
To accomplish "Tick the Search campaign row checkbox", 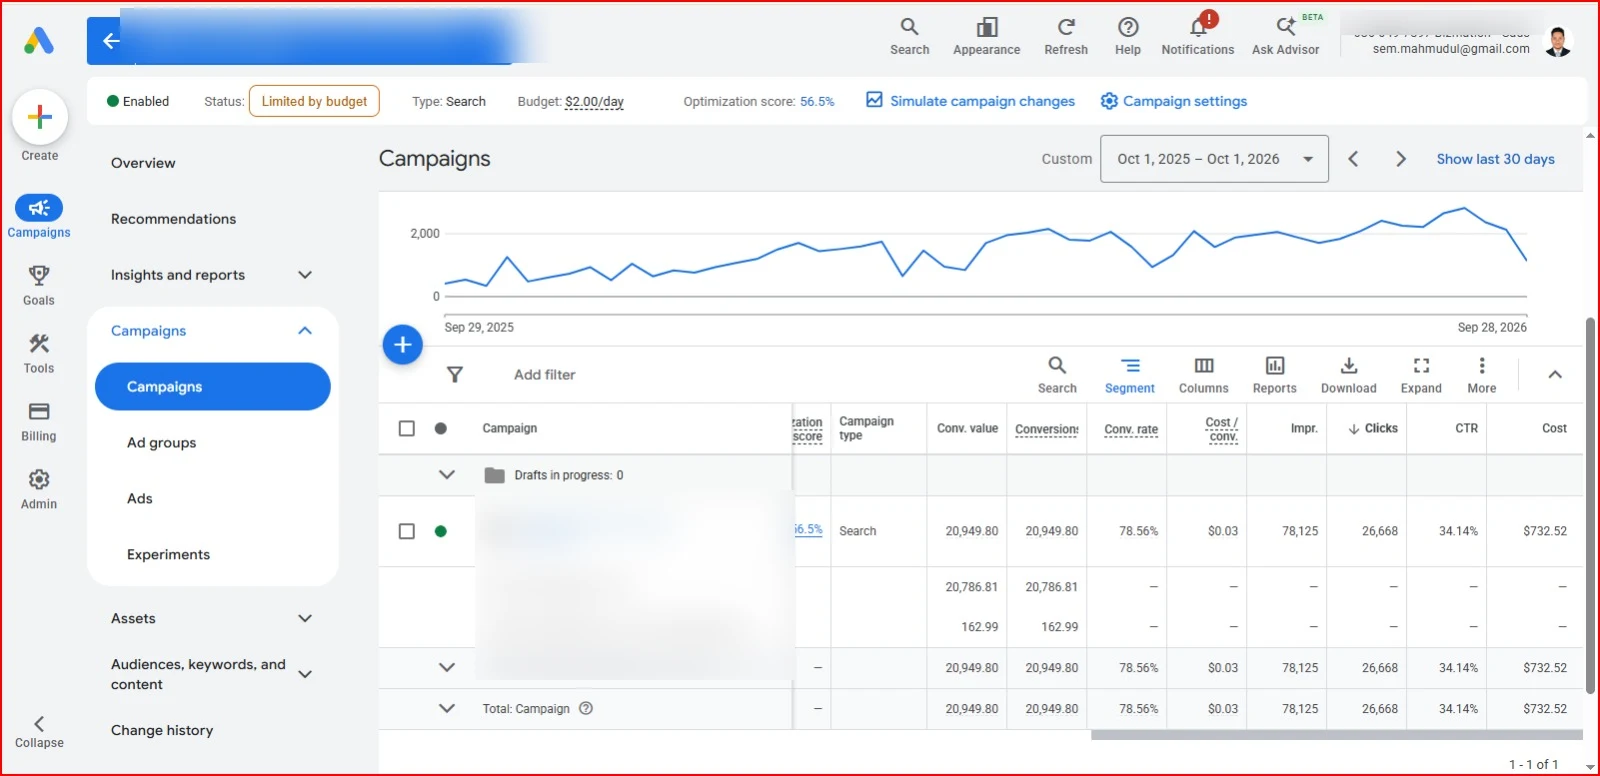I will [x=407, y=531].
